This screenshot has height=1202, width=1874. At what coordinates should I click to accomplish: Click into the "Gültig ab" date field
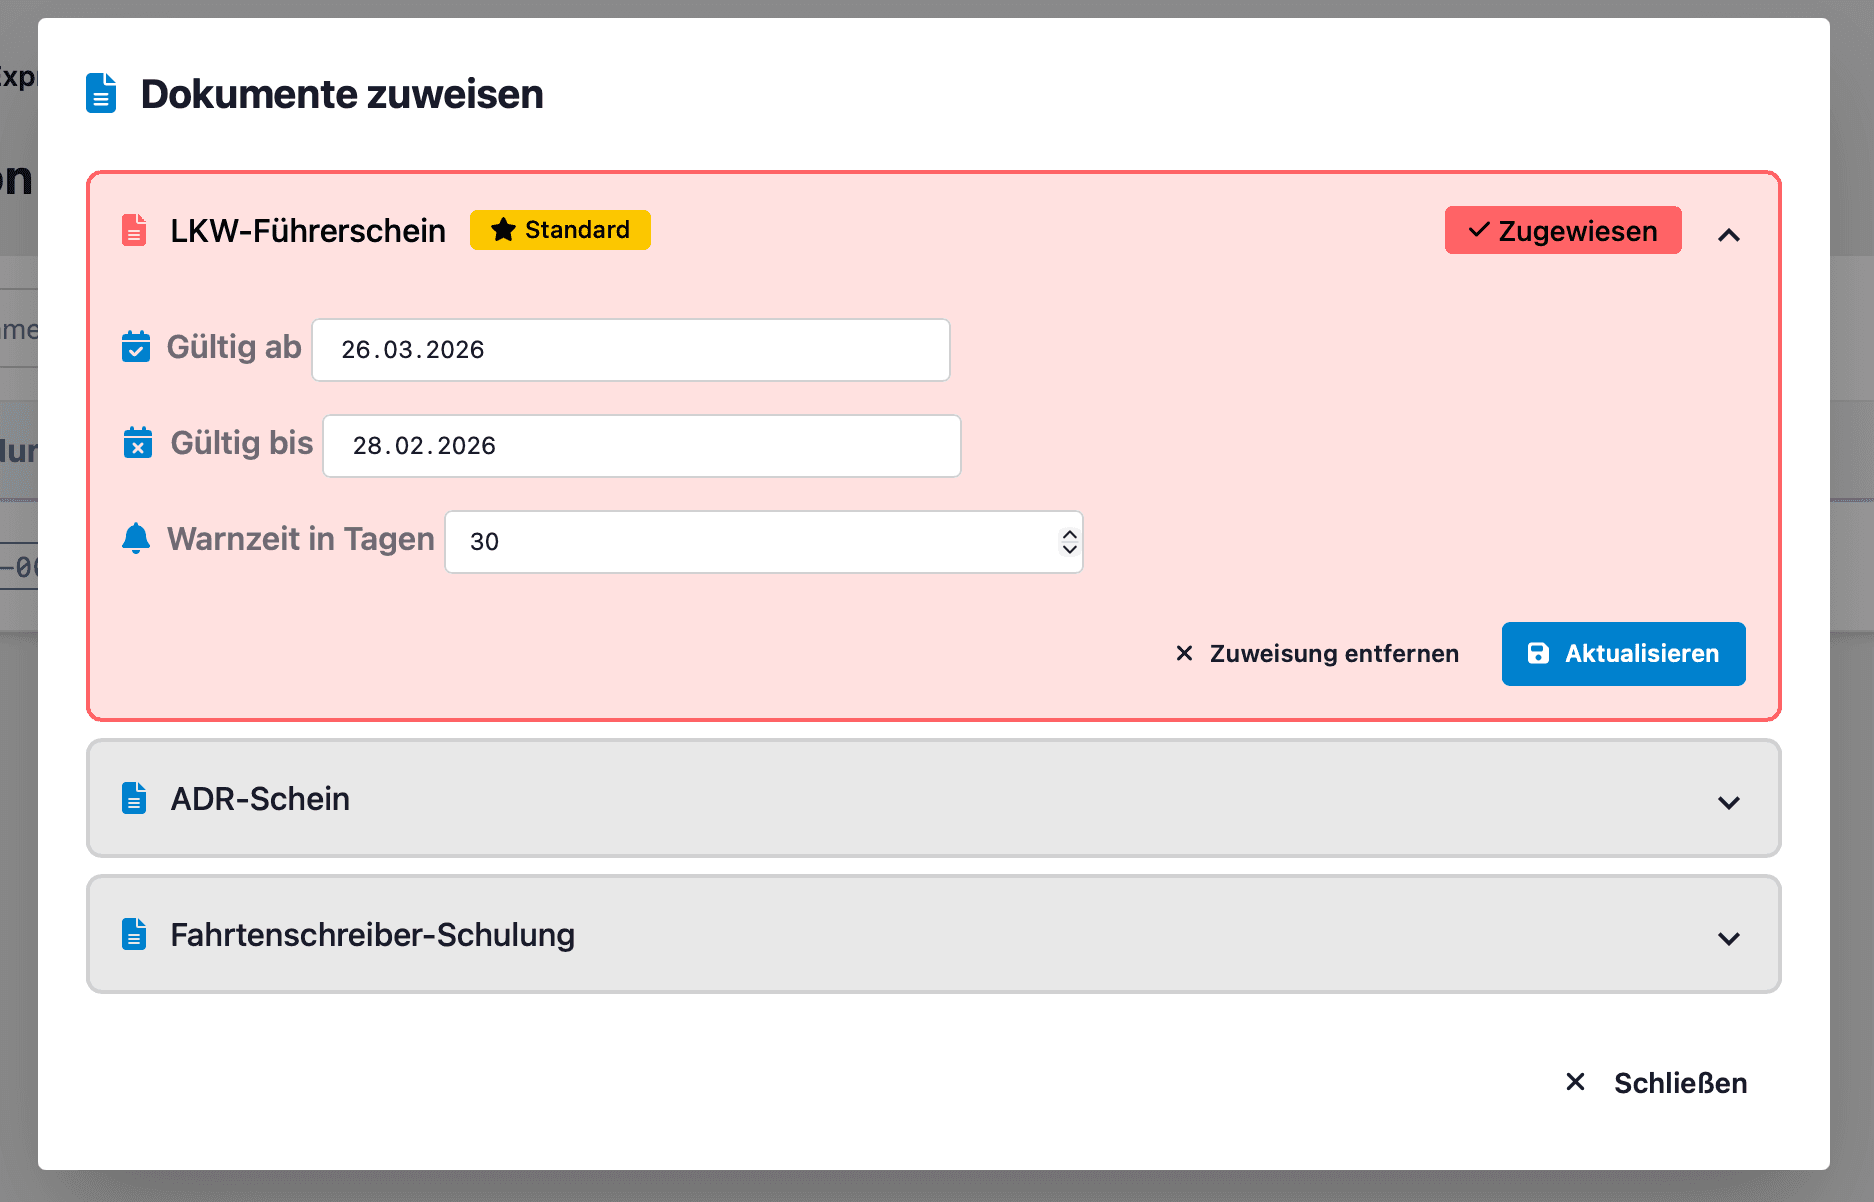(630, 350)
